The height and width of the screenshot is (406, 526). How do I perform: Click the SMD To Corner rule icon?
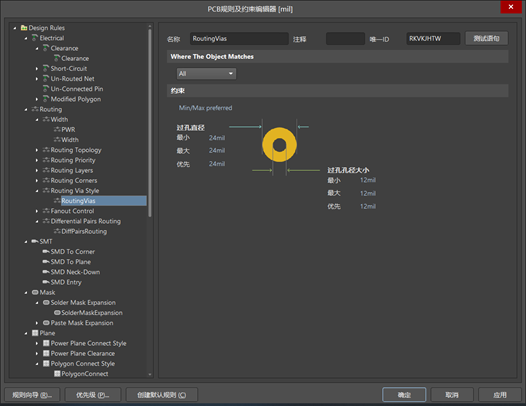46,252
